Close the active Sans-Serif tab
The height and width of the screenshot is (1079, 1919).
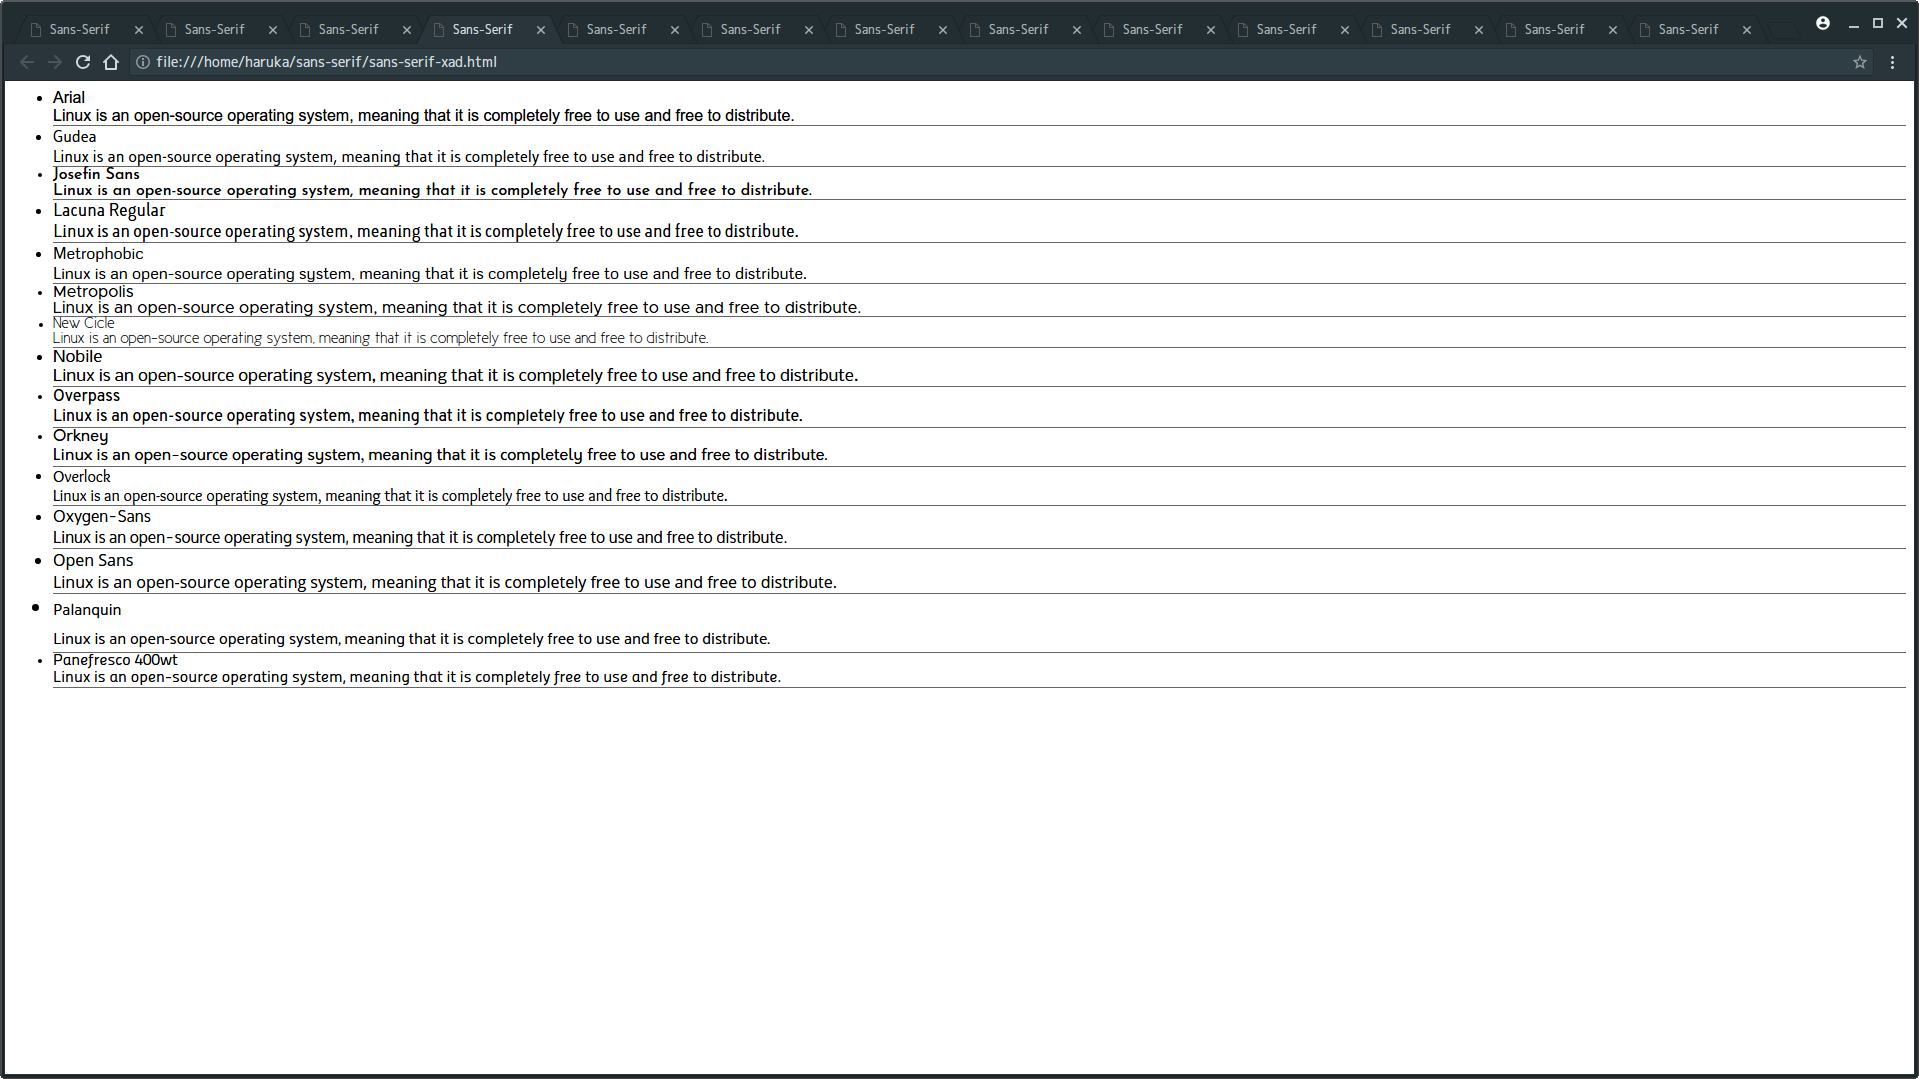541,30
